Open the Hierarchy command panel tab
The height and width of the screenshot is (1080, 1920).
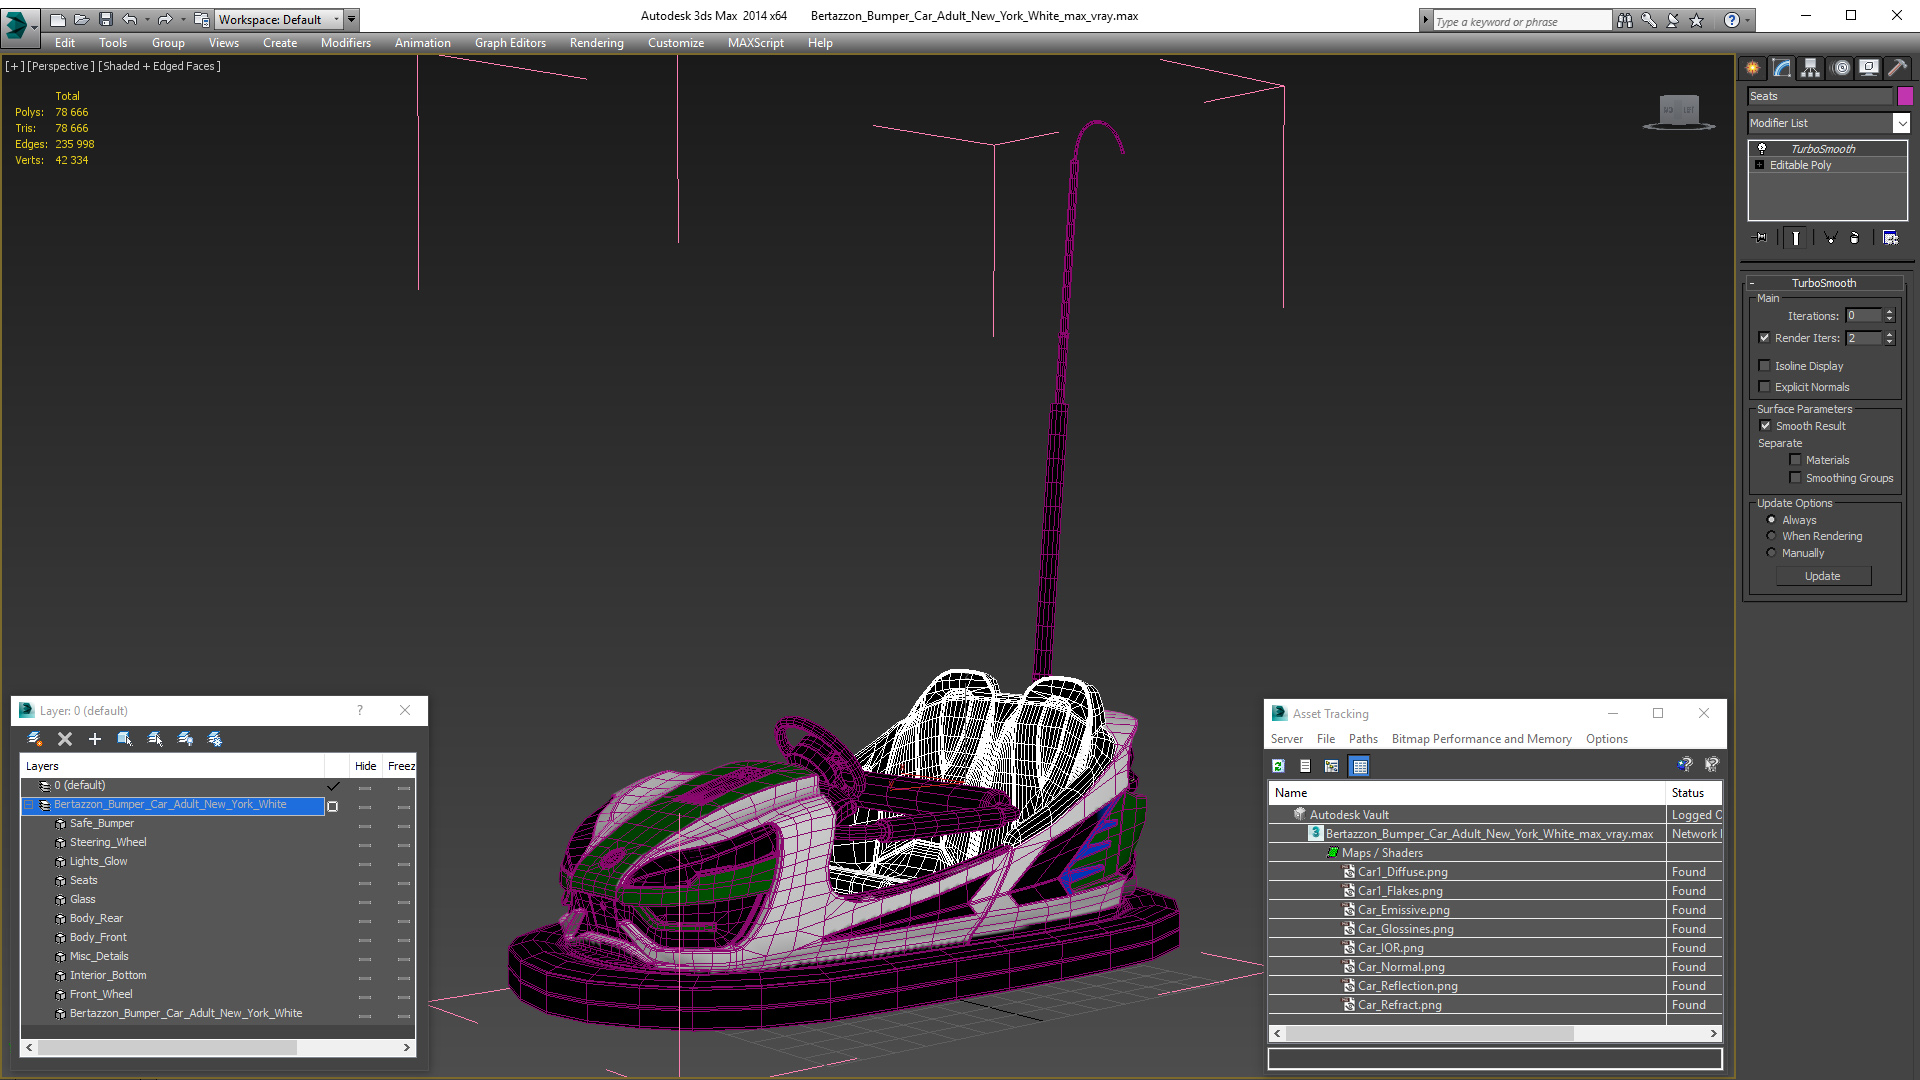click(1811, 68)
